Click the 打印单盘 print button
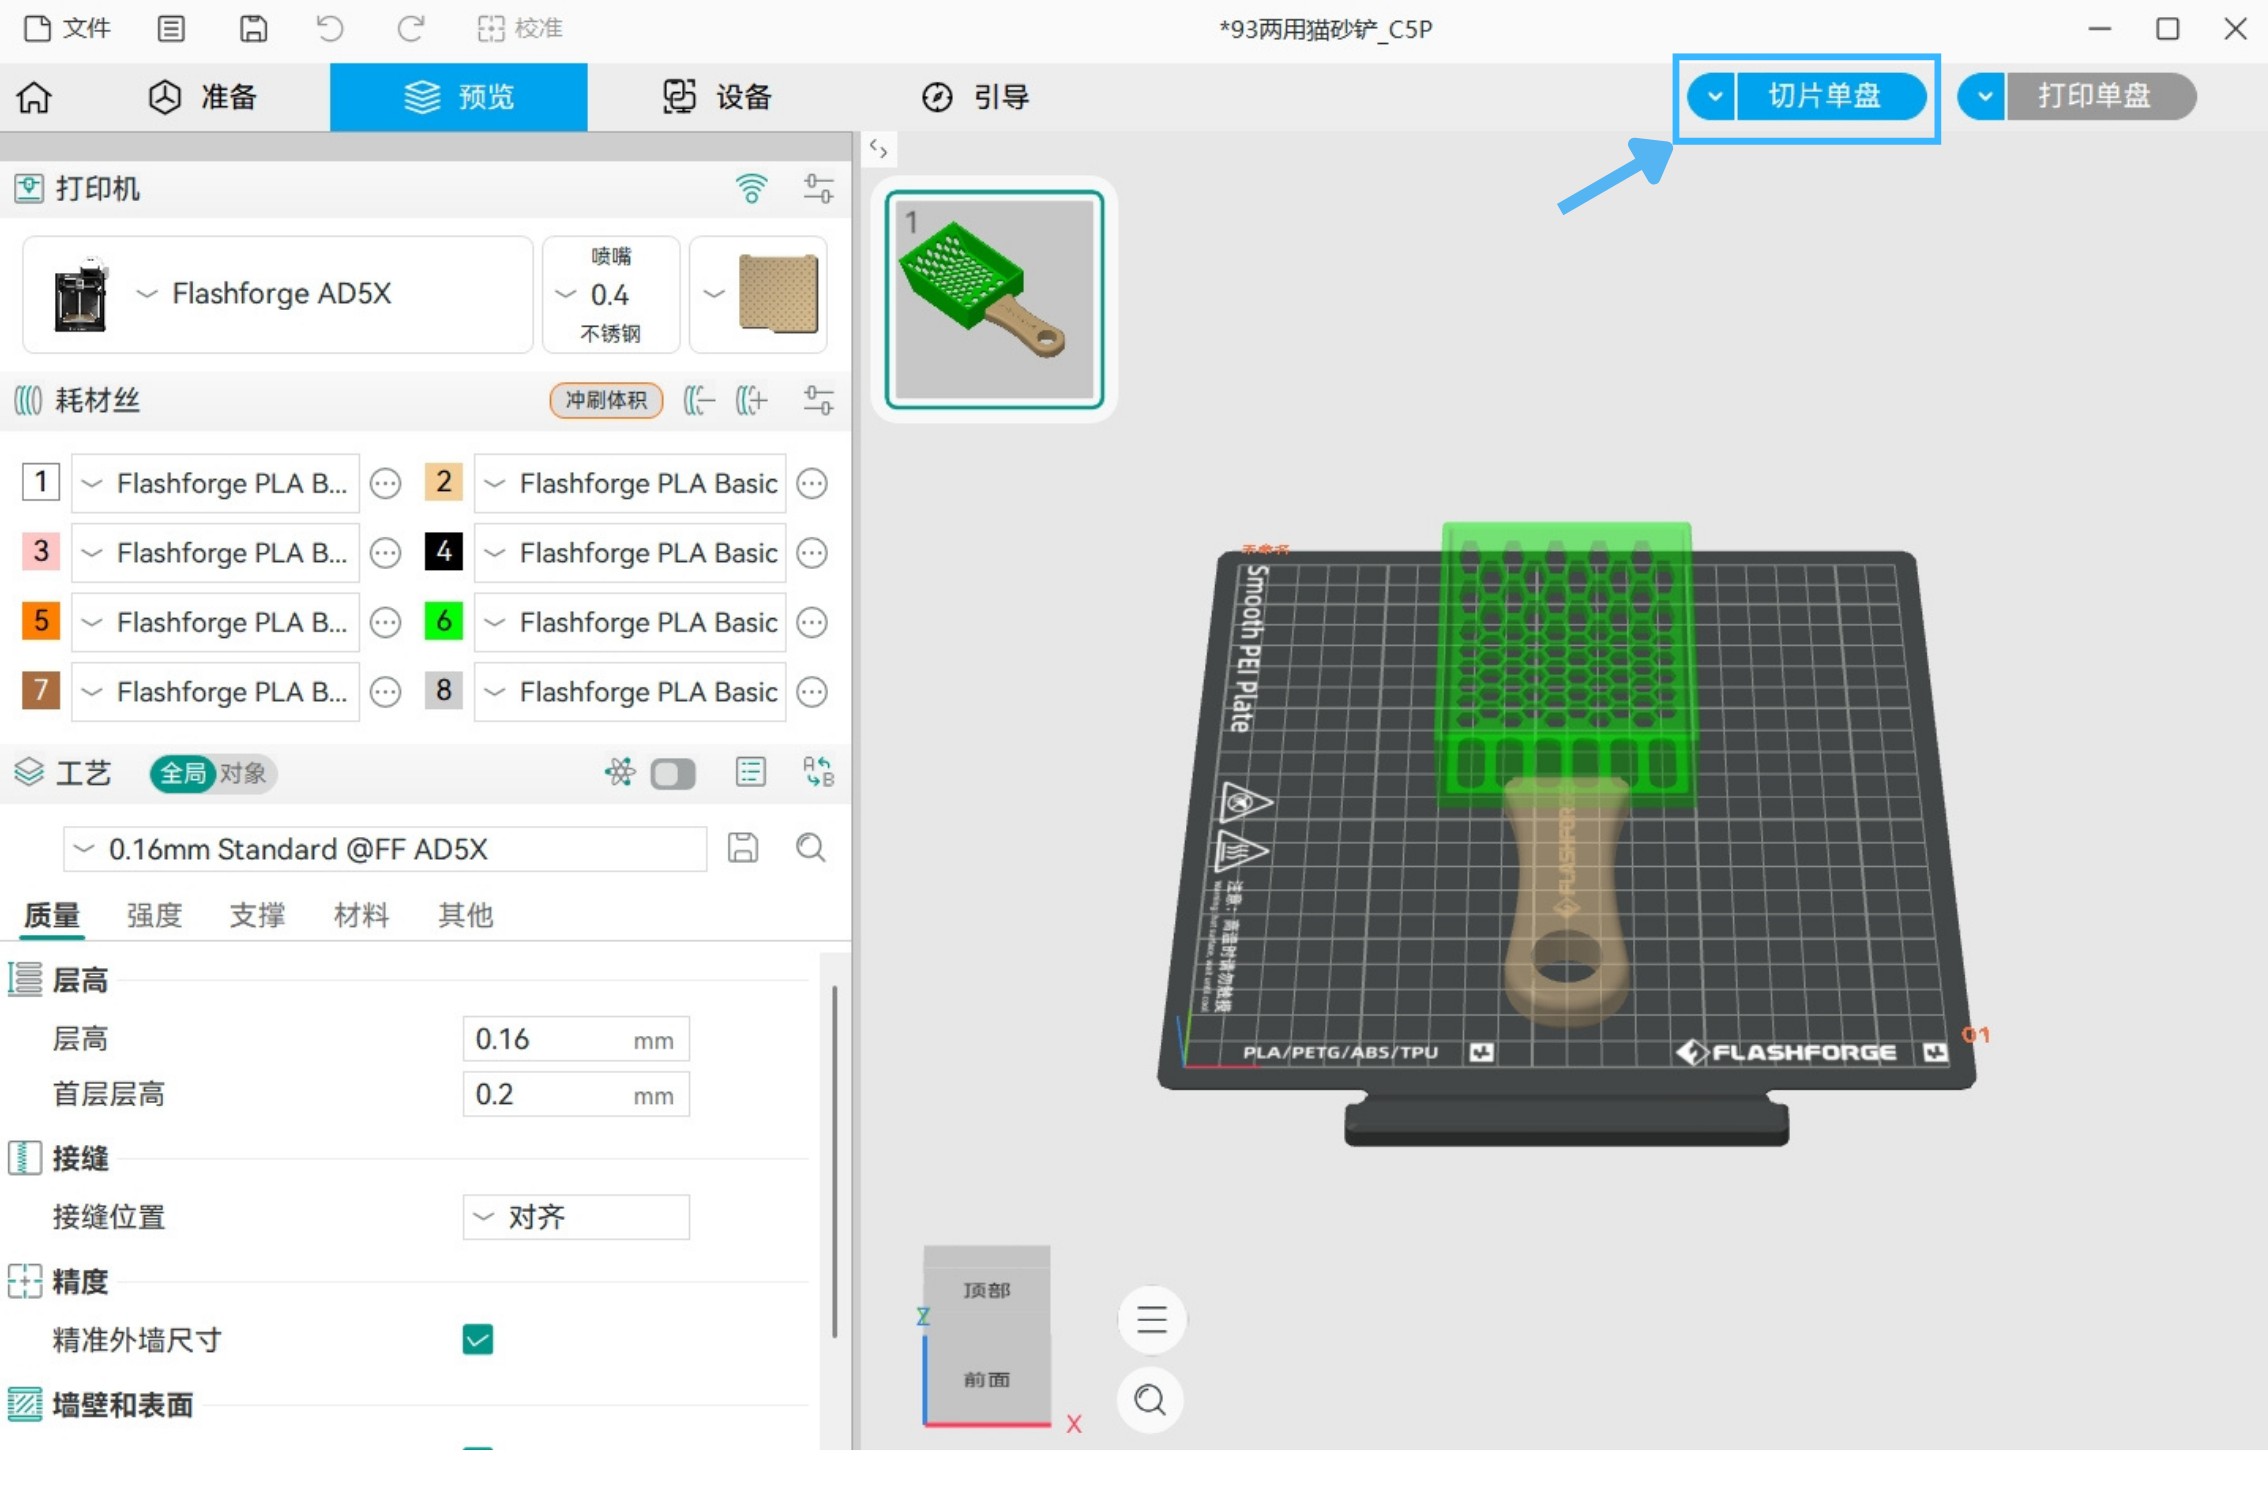 (x=2101, y=96)
